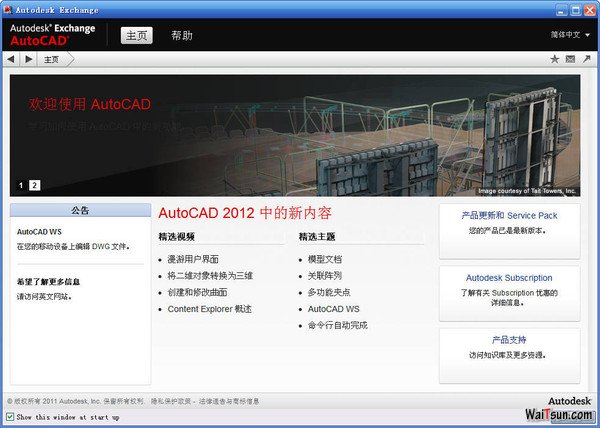The image size is (600, 428).
Task: Open Autodesk Subscription panel link
Action: (x=509, y=278)
